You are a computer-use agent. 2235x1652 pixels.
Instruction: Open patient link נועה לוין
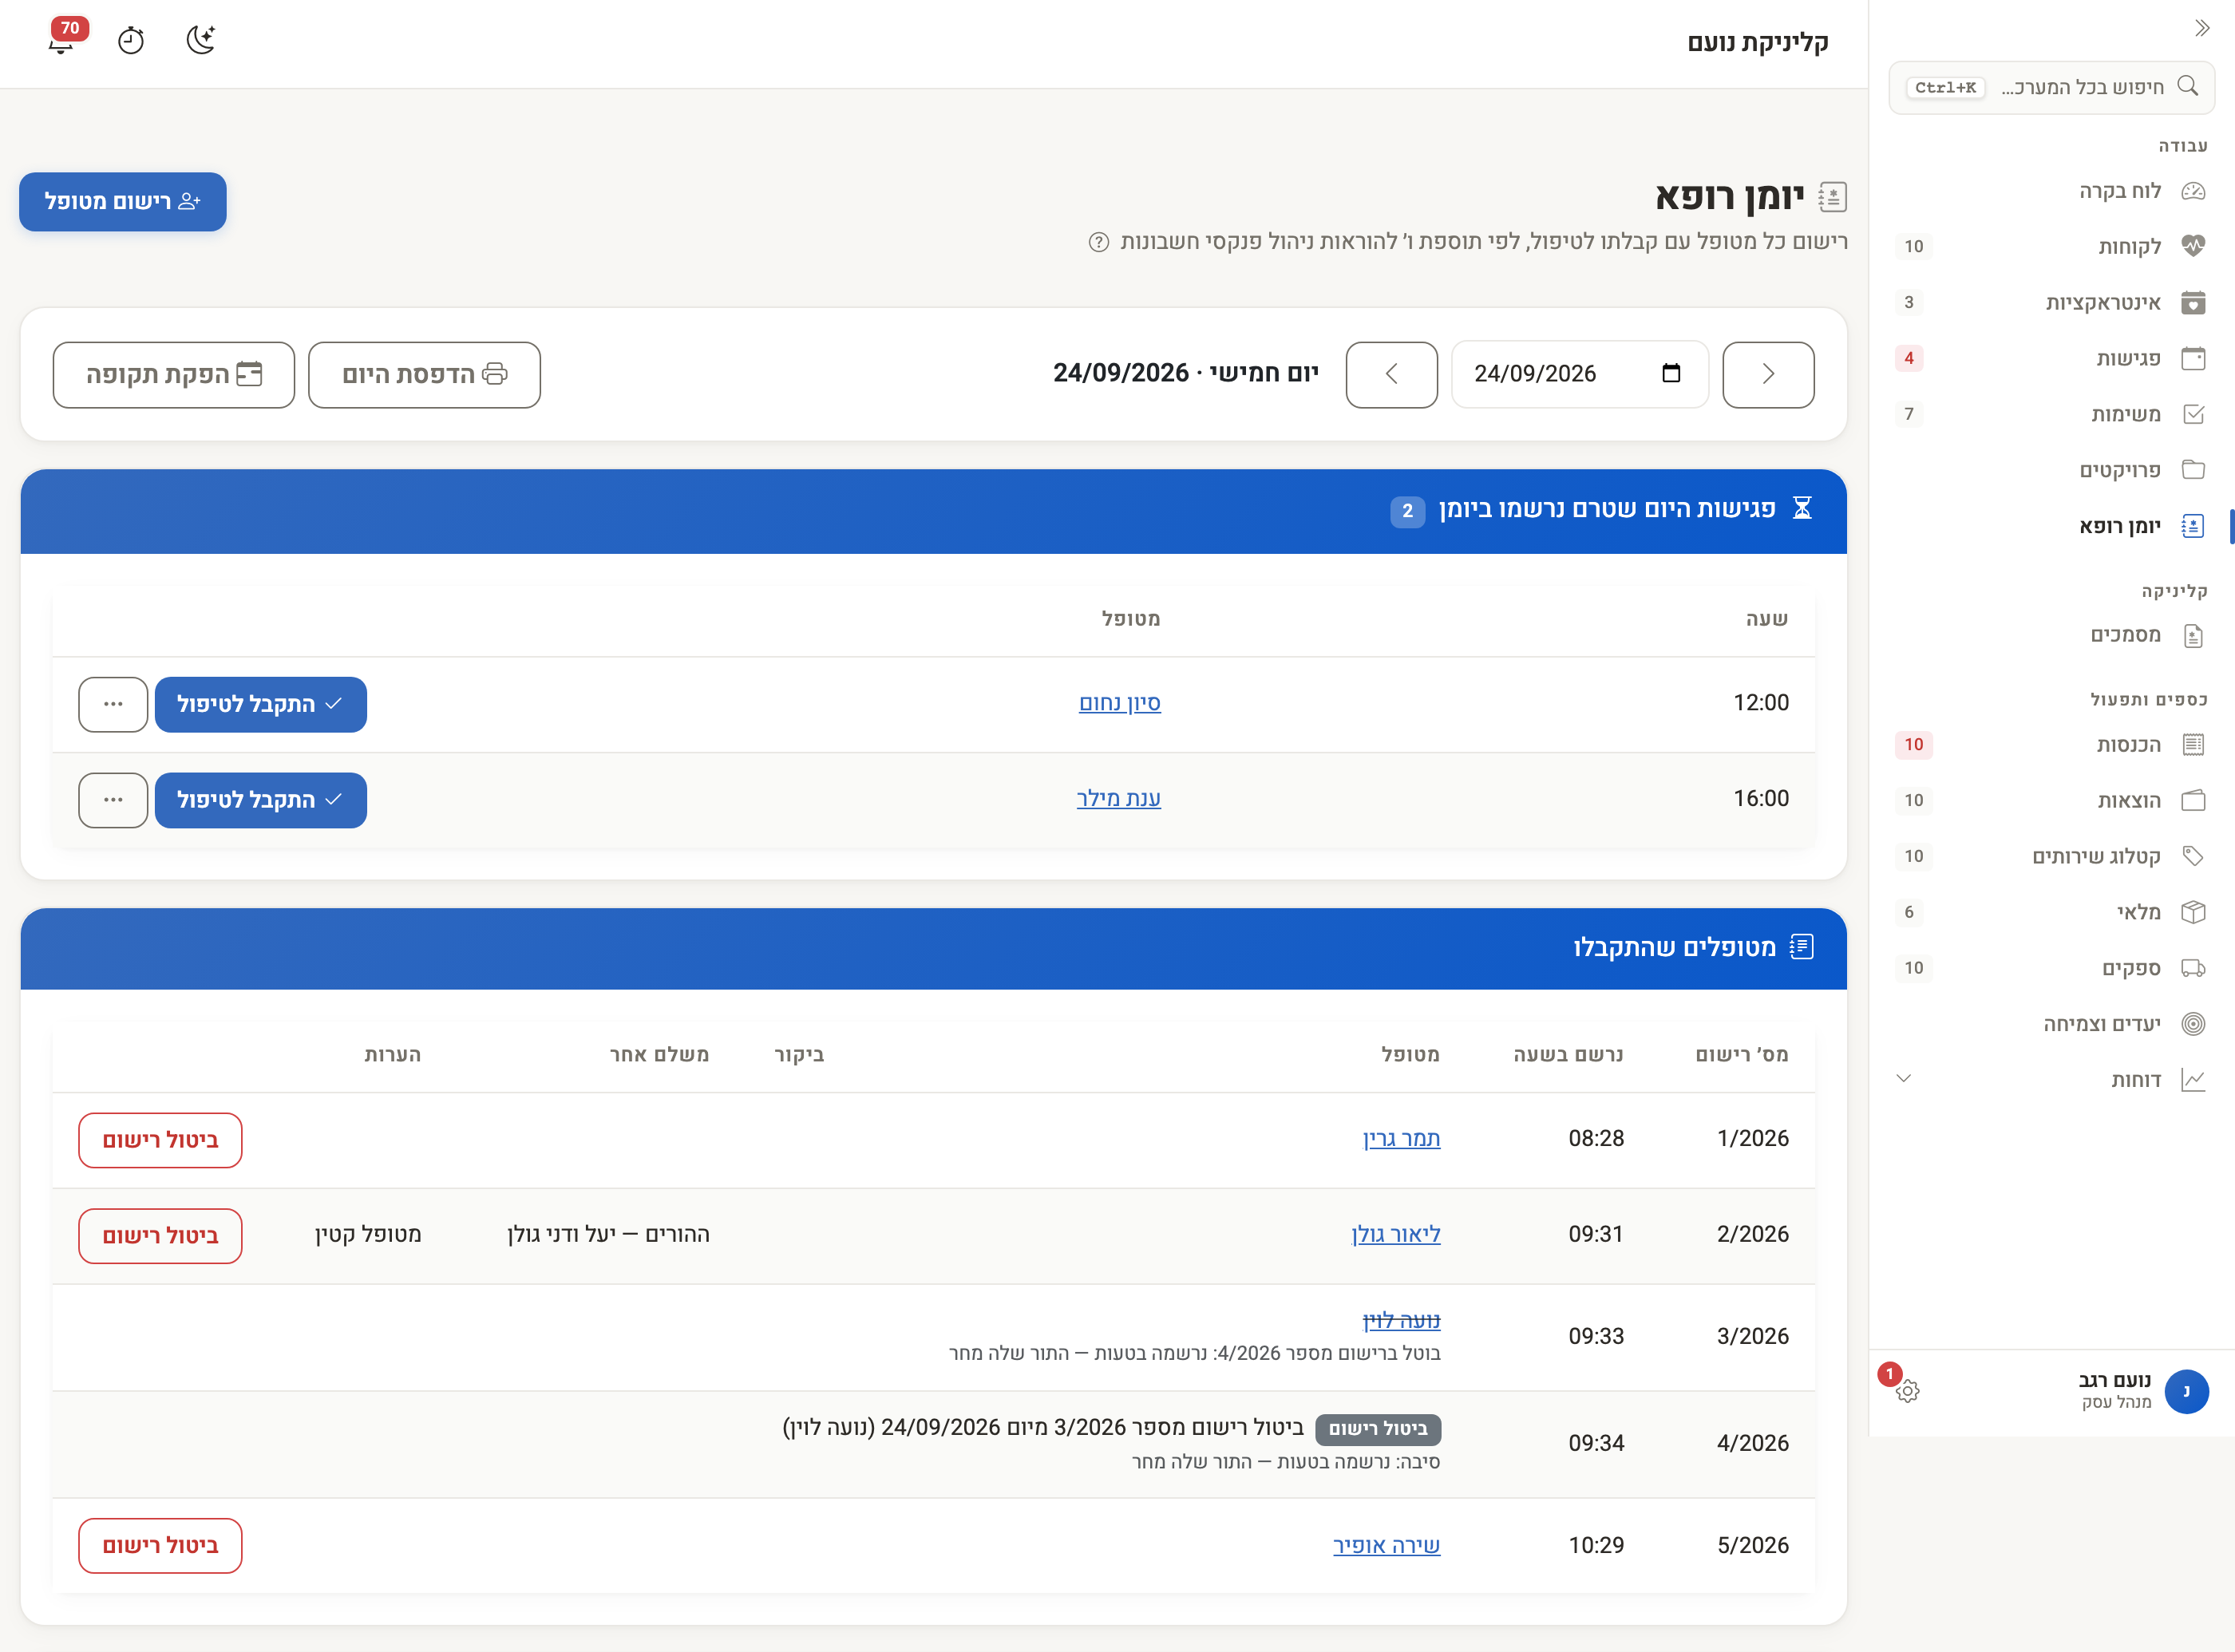(x=1401, y=1320)
